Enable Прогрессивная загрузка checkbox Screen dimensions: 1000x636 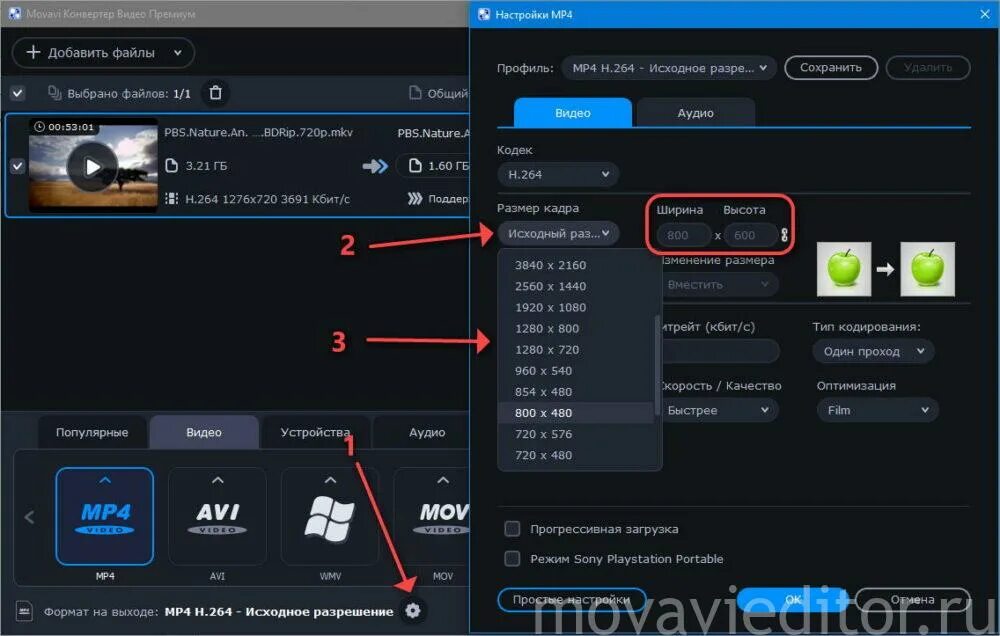(512, 529)
